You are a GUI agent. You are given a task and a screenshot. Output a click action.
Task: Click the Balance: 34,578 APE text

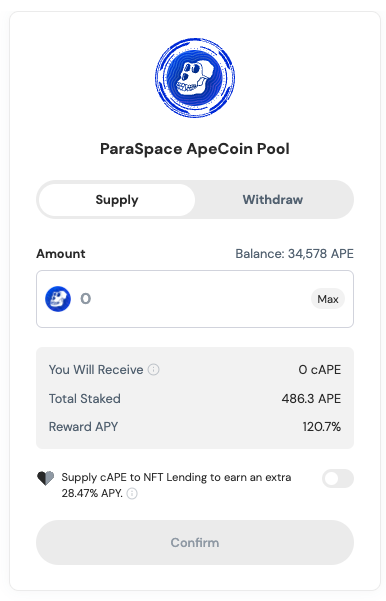point(294,254)
